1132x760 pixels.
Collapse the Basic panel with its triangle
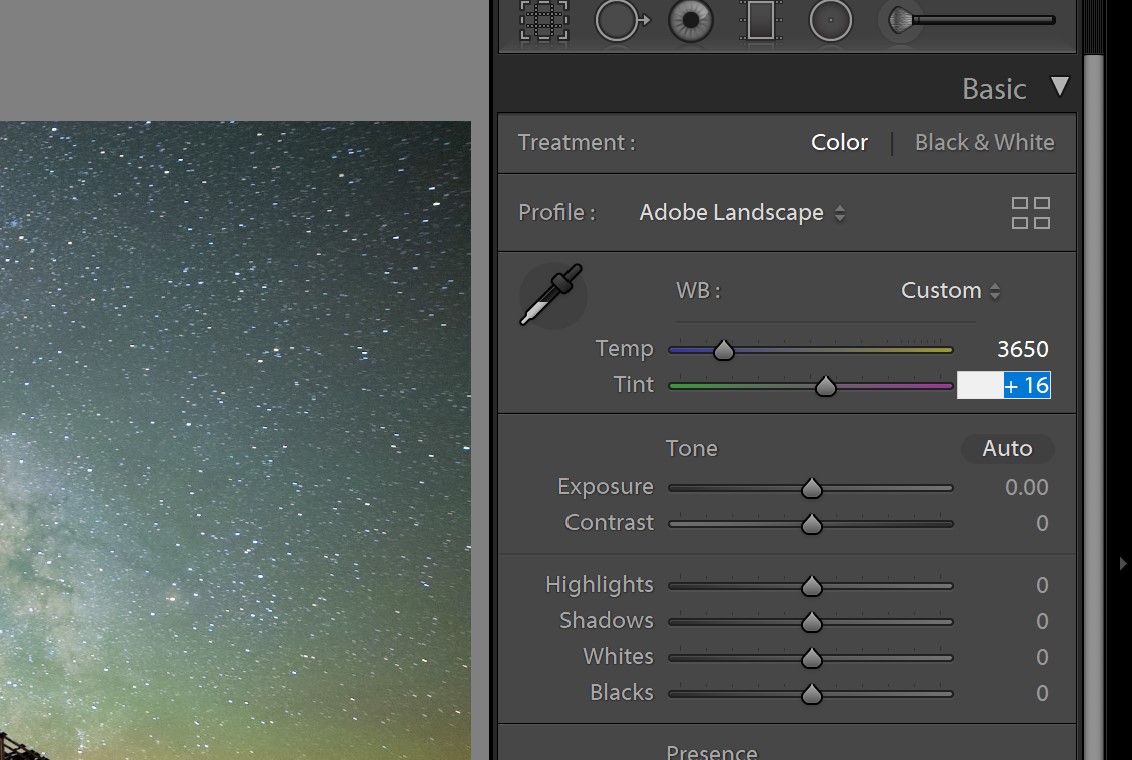[1059, 86]
